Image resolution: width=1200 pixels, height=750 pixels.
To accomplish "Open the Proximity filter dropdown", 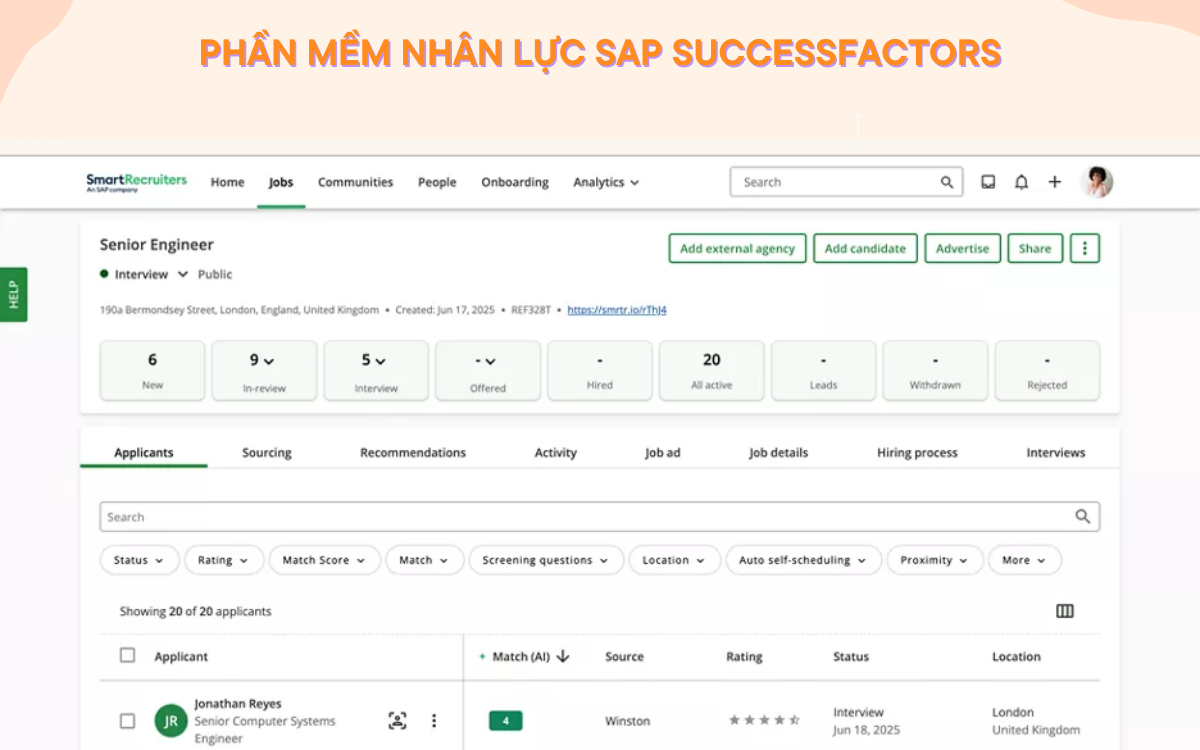I will [934, 560].
